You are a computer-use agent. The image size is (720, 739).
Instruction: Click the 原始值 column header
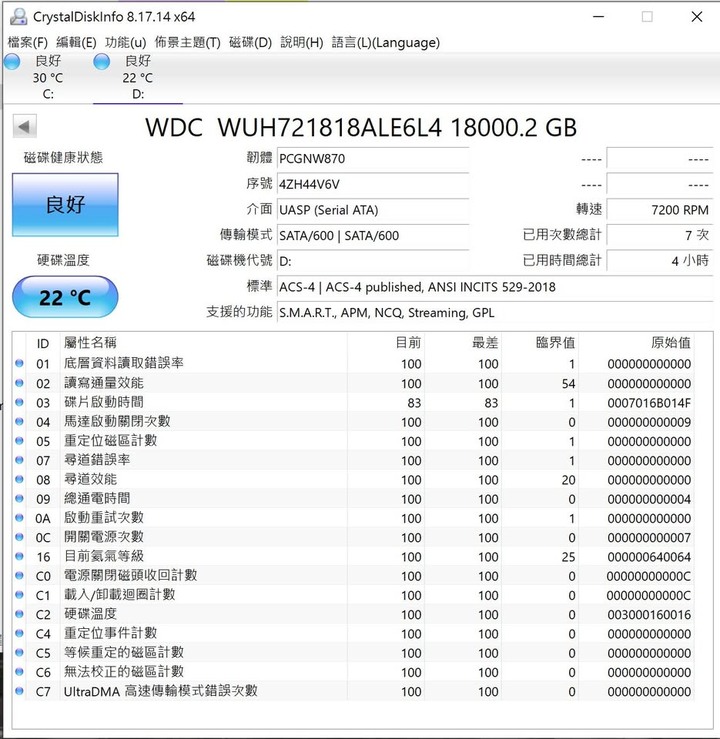tap(636, 343)
